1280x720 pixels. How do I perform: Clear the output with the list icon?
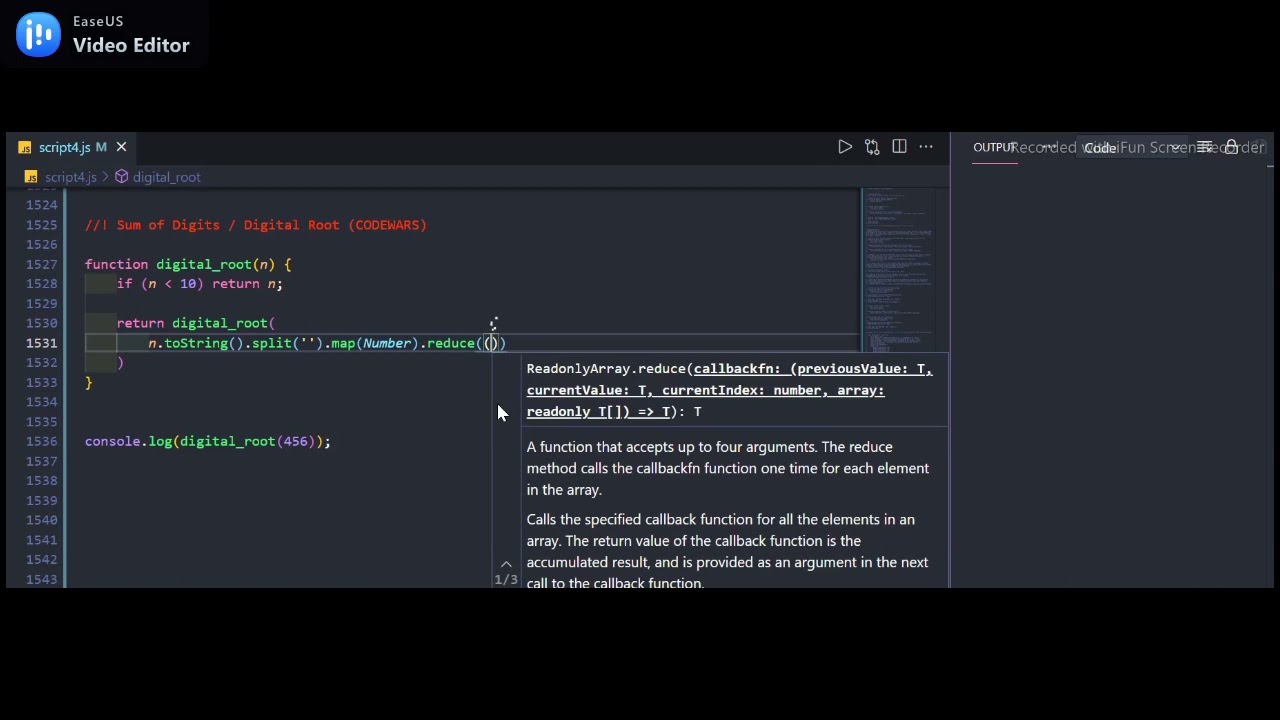pyautogui.click(x=1205, y=147)
